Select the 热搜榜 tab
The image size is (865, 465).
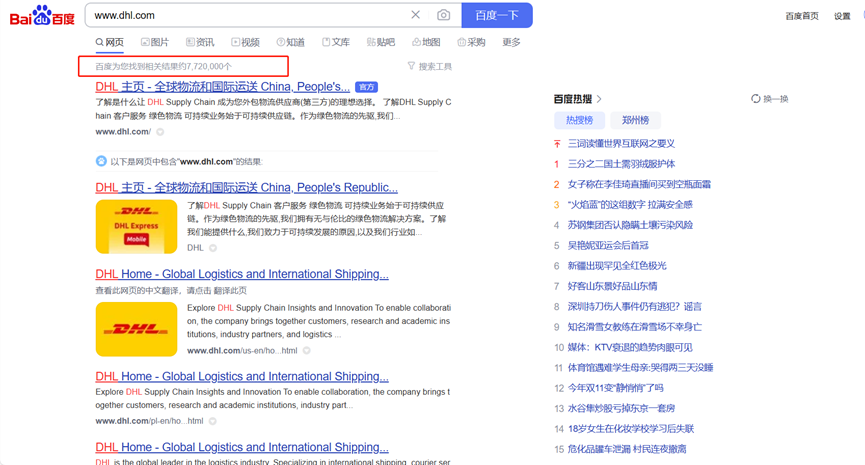579,120
